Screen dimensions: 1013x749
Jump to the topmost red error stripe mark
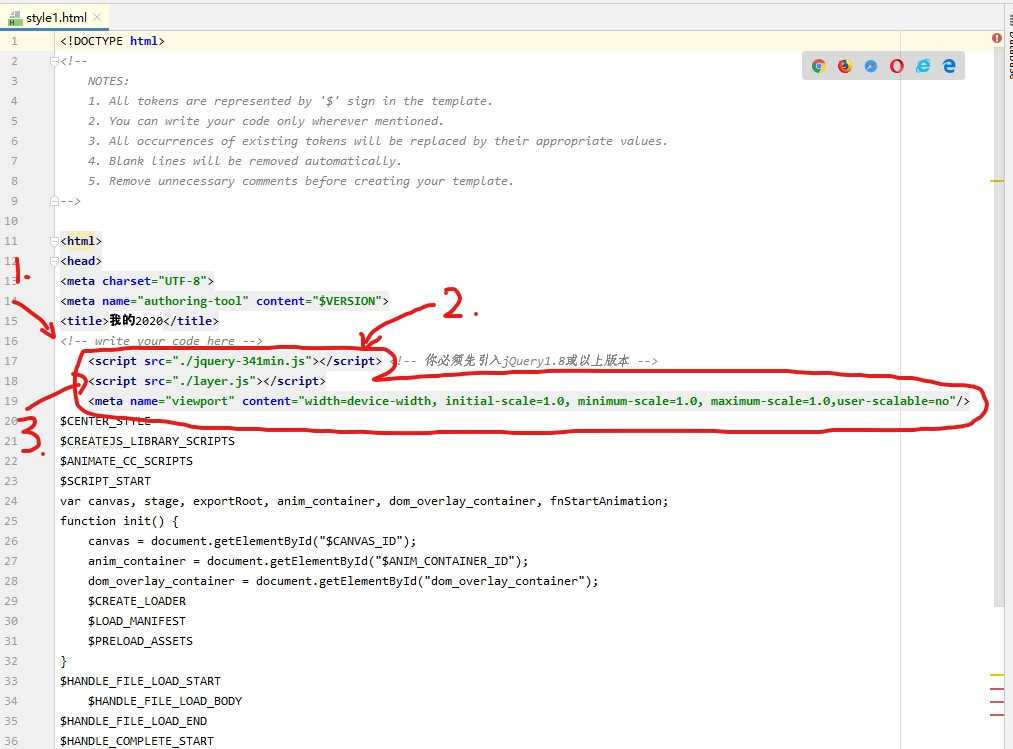[x=997, y=689]
